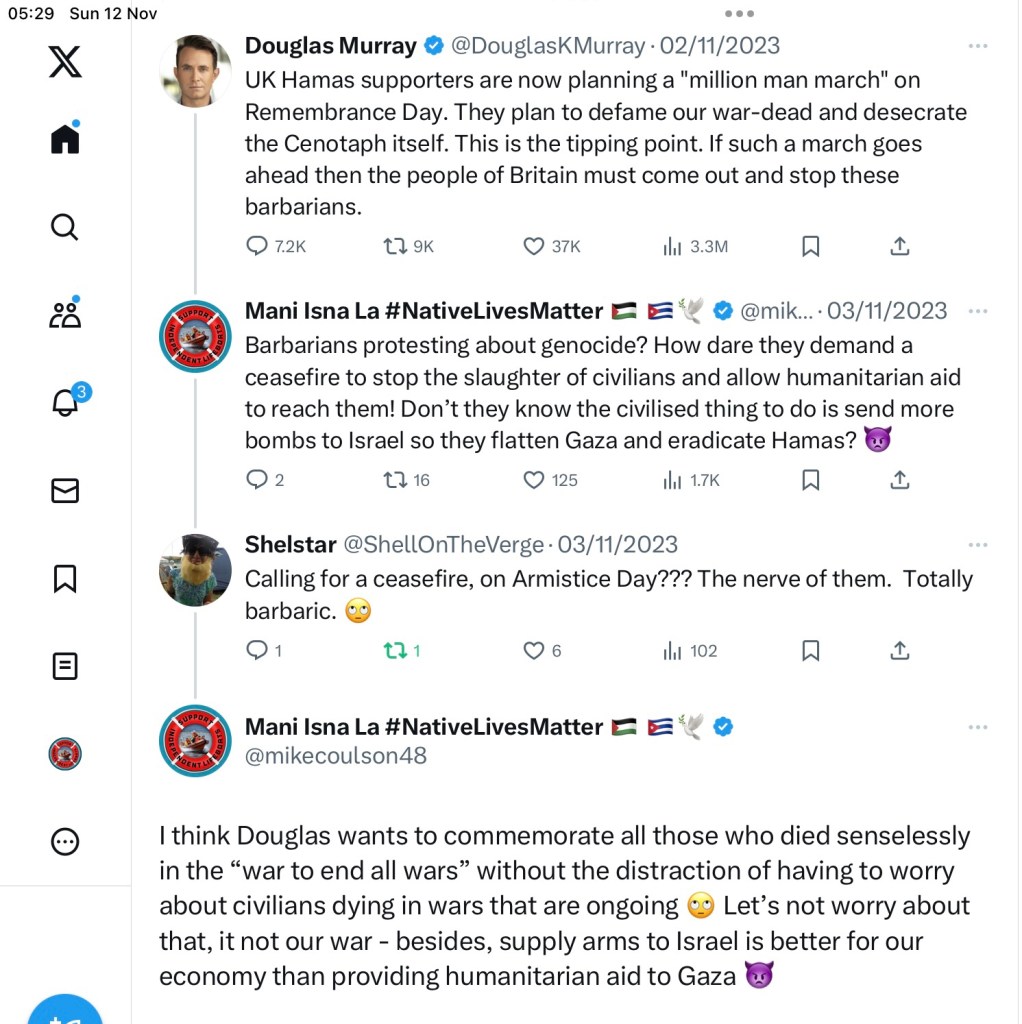
Task: Open @mikecoulson48 handle link
Action: [336, 756]
